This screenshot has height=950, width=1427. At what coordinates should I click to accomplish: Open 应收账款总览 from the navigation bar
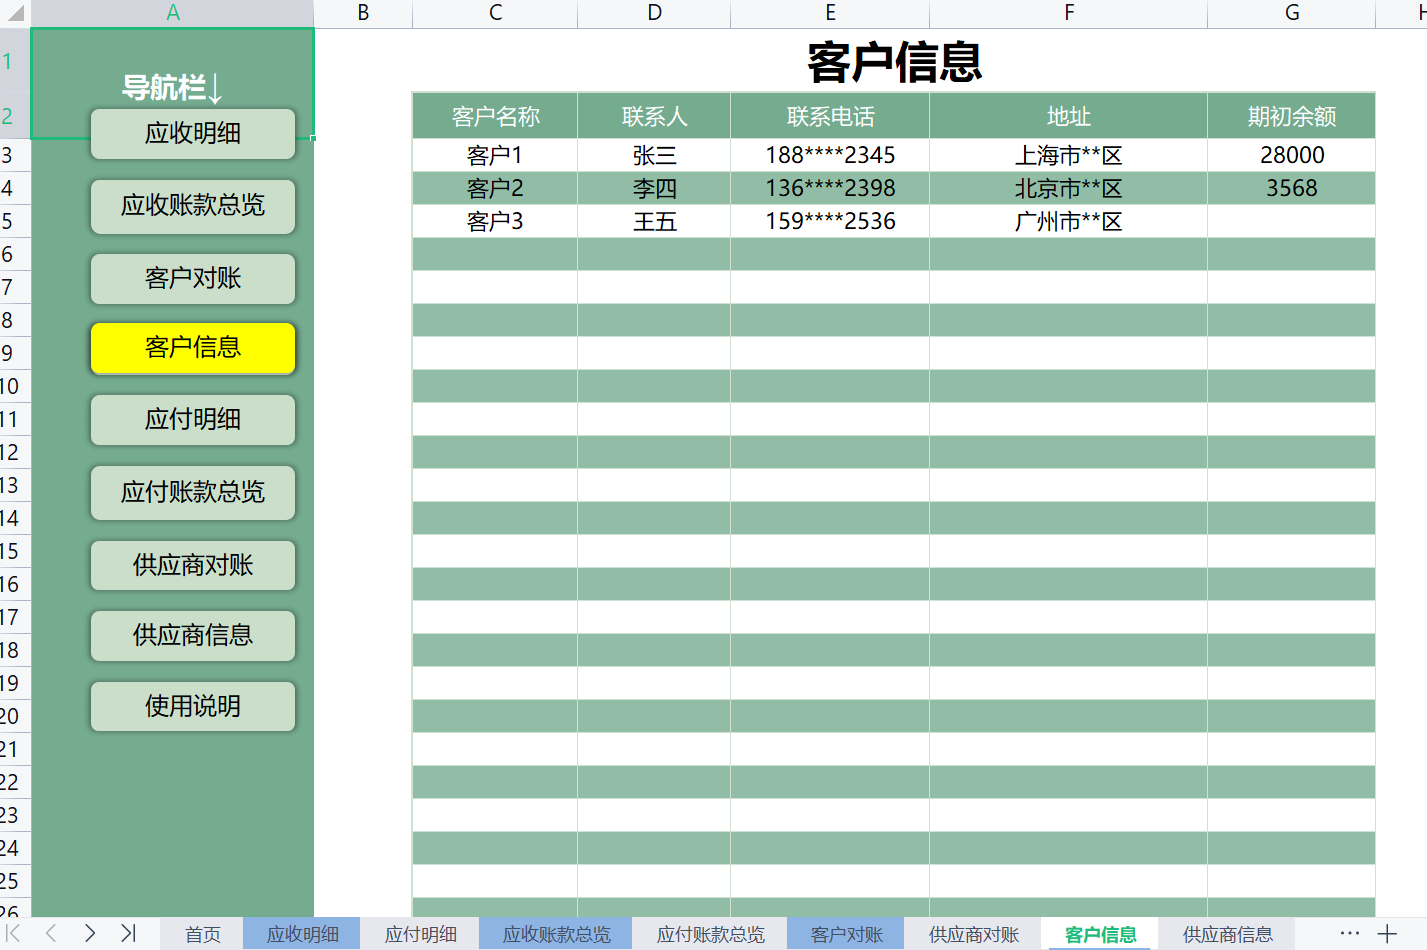pyautogui.click(x=193, y=206)
